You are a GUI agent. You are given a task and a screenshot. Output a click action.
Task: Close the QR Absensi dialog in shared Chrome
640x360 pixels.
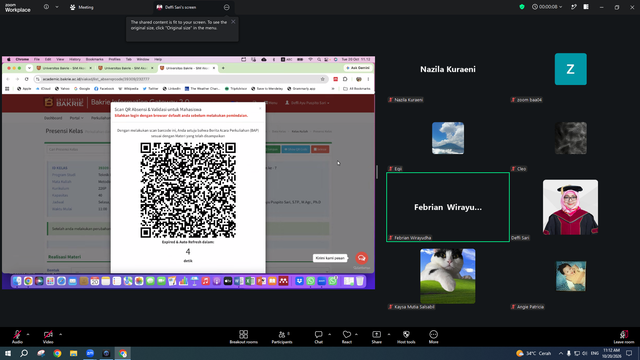coord(260,108)
